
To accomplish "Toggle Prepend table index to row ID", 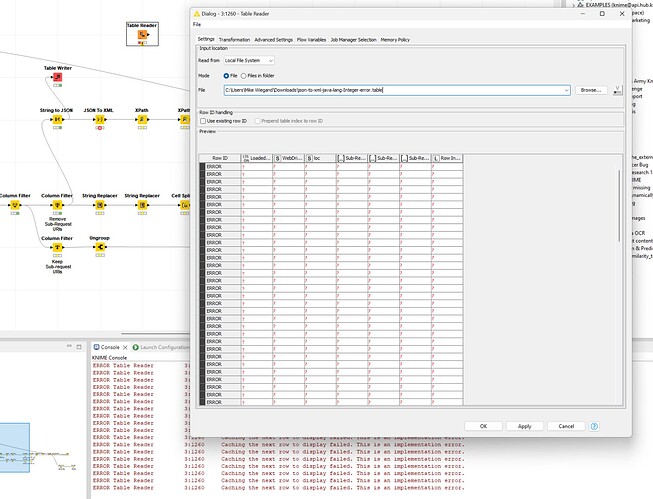I will (x=257, y=121).
